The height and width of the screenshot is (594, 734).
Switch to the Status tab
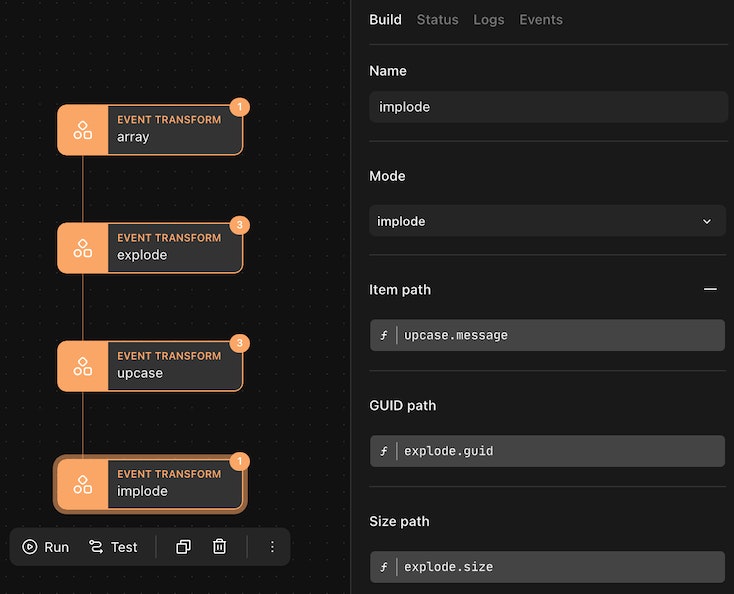click(x=437, y=20)
